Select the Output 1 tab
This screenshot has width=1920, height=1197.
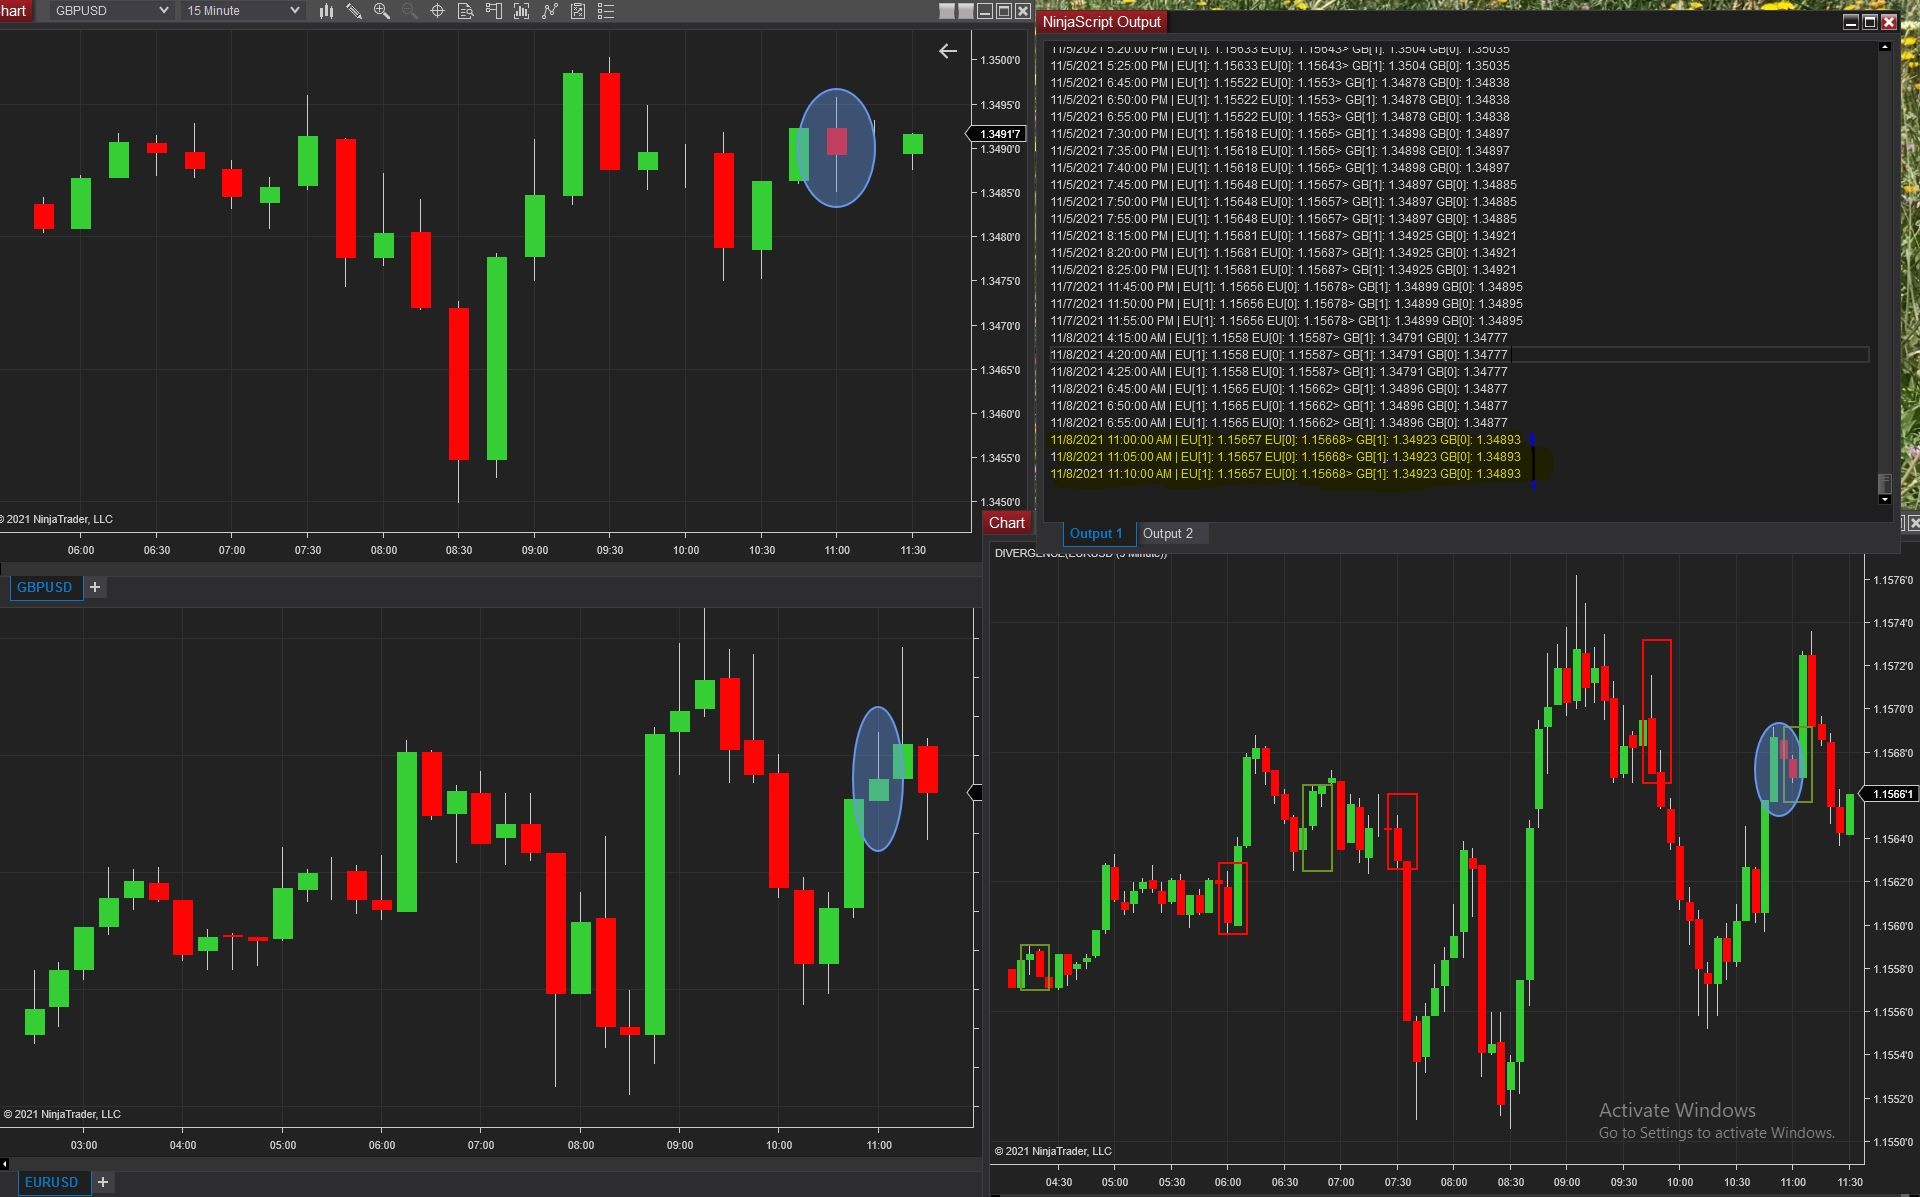(x=1096, y=534)
